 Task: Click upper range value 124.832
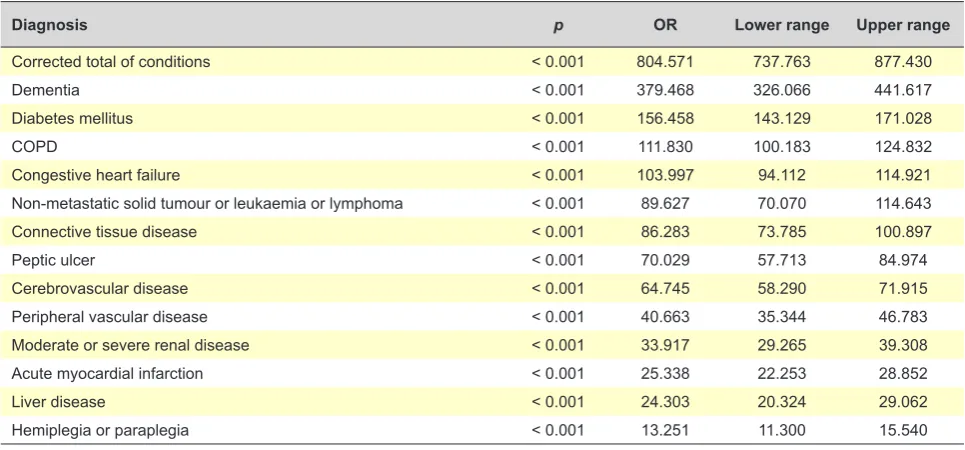click(x=903, y=147)
